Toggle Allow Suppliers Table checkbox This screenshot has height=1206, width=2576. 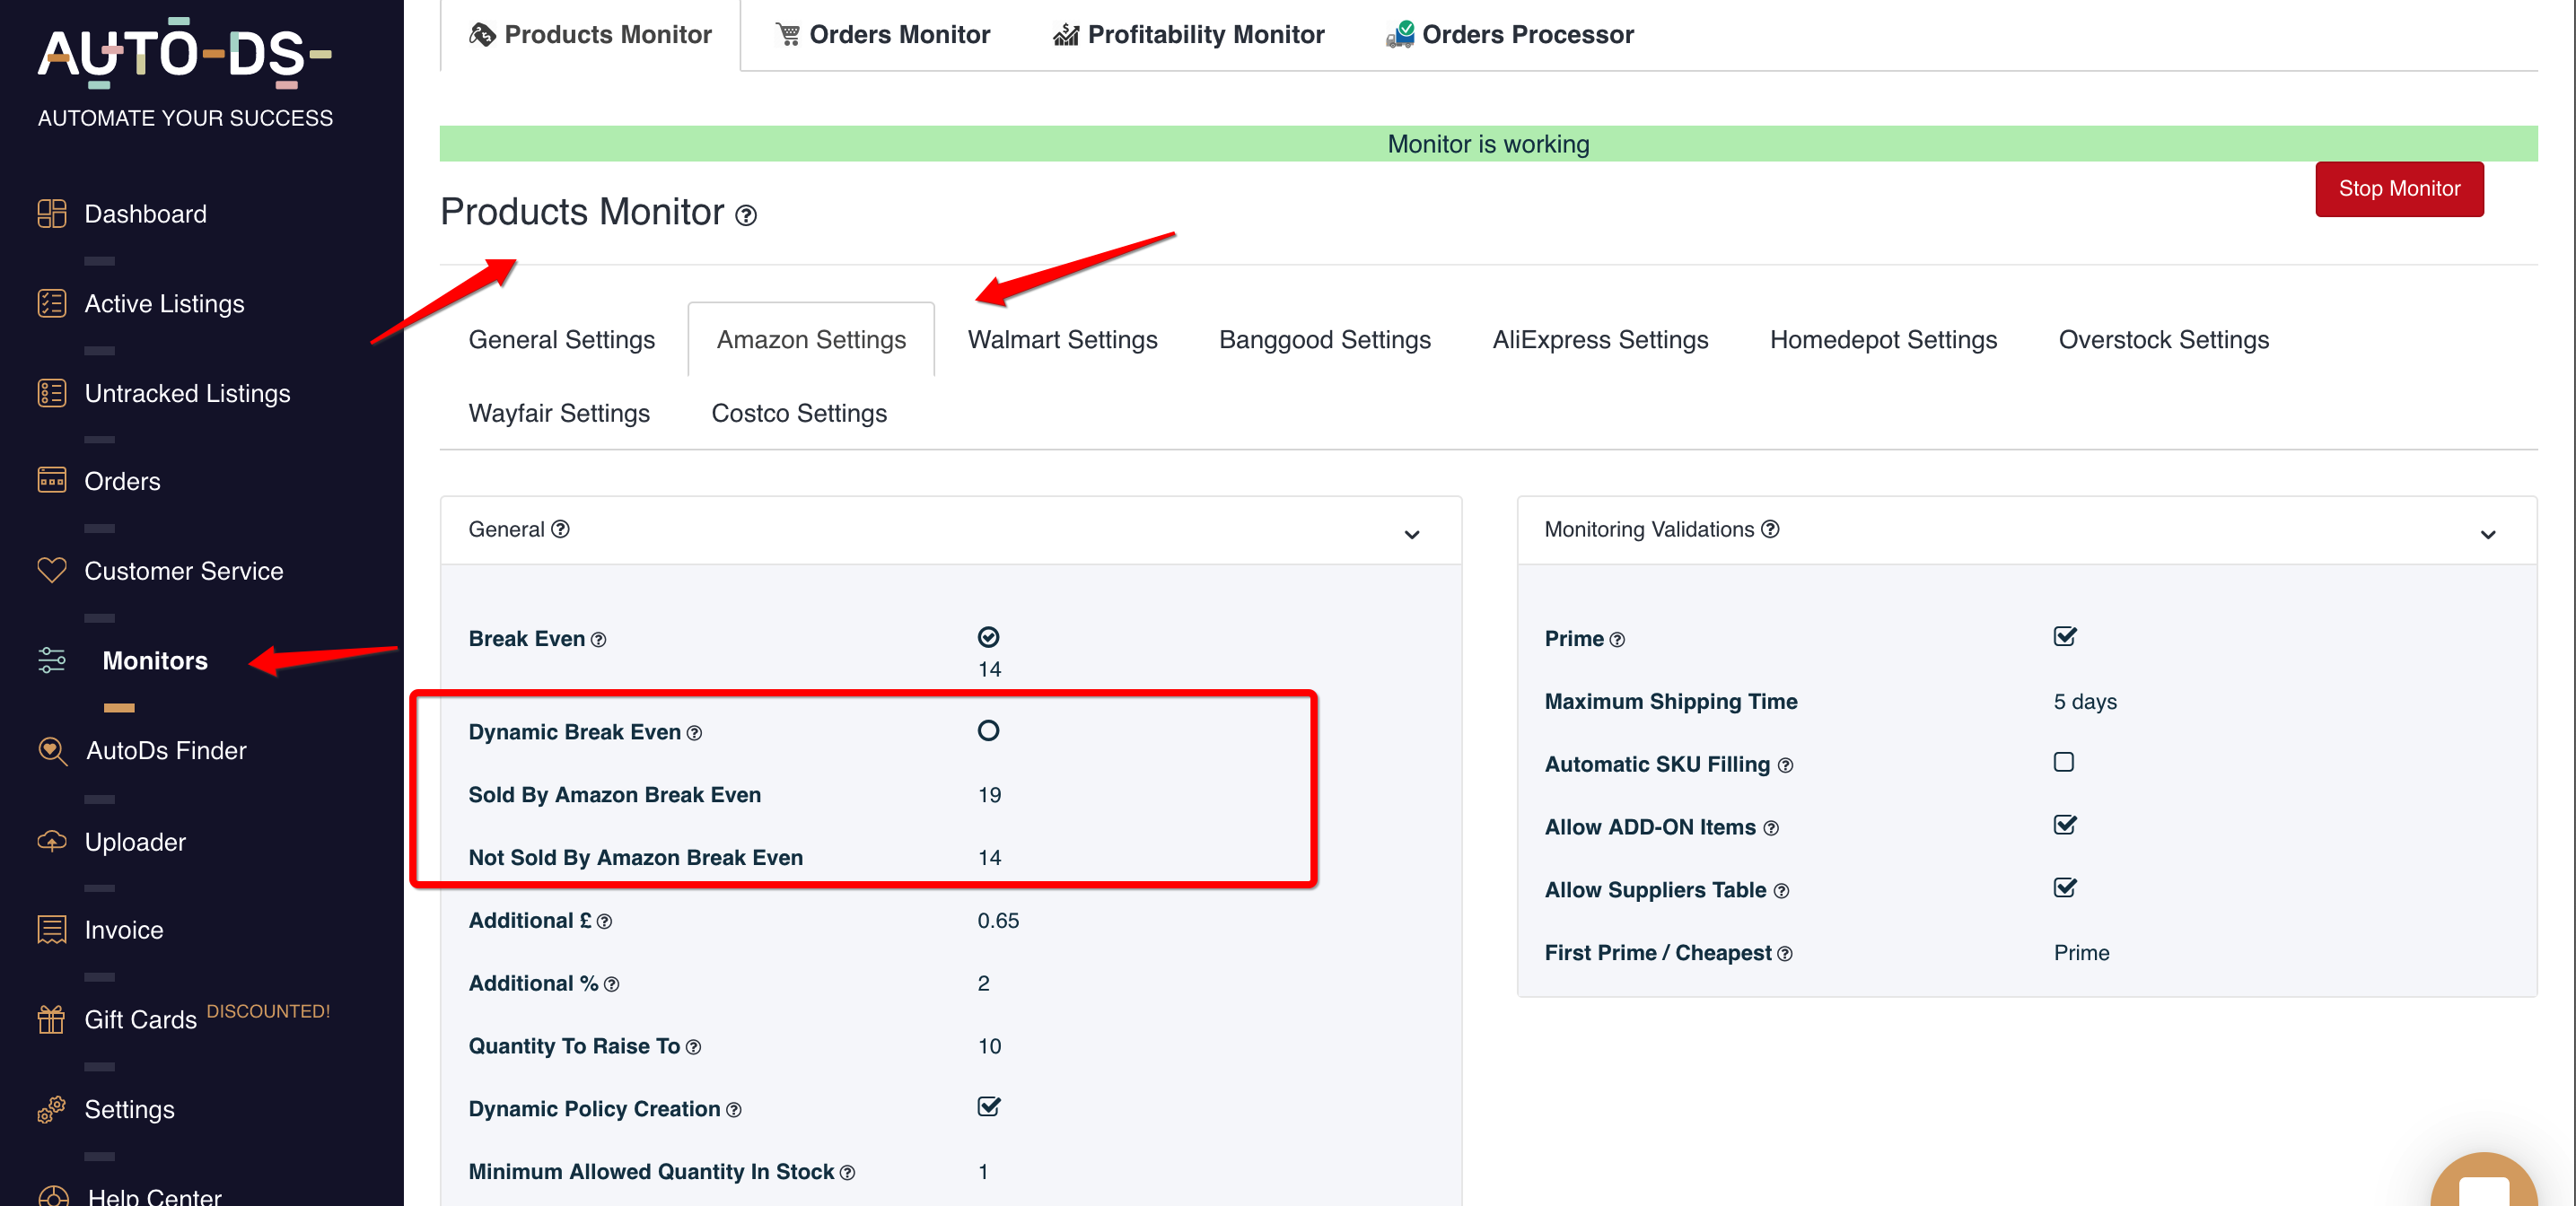click(x=2064, y=888)
